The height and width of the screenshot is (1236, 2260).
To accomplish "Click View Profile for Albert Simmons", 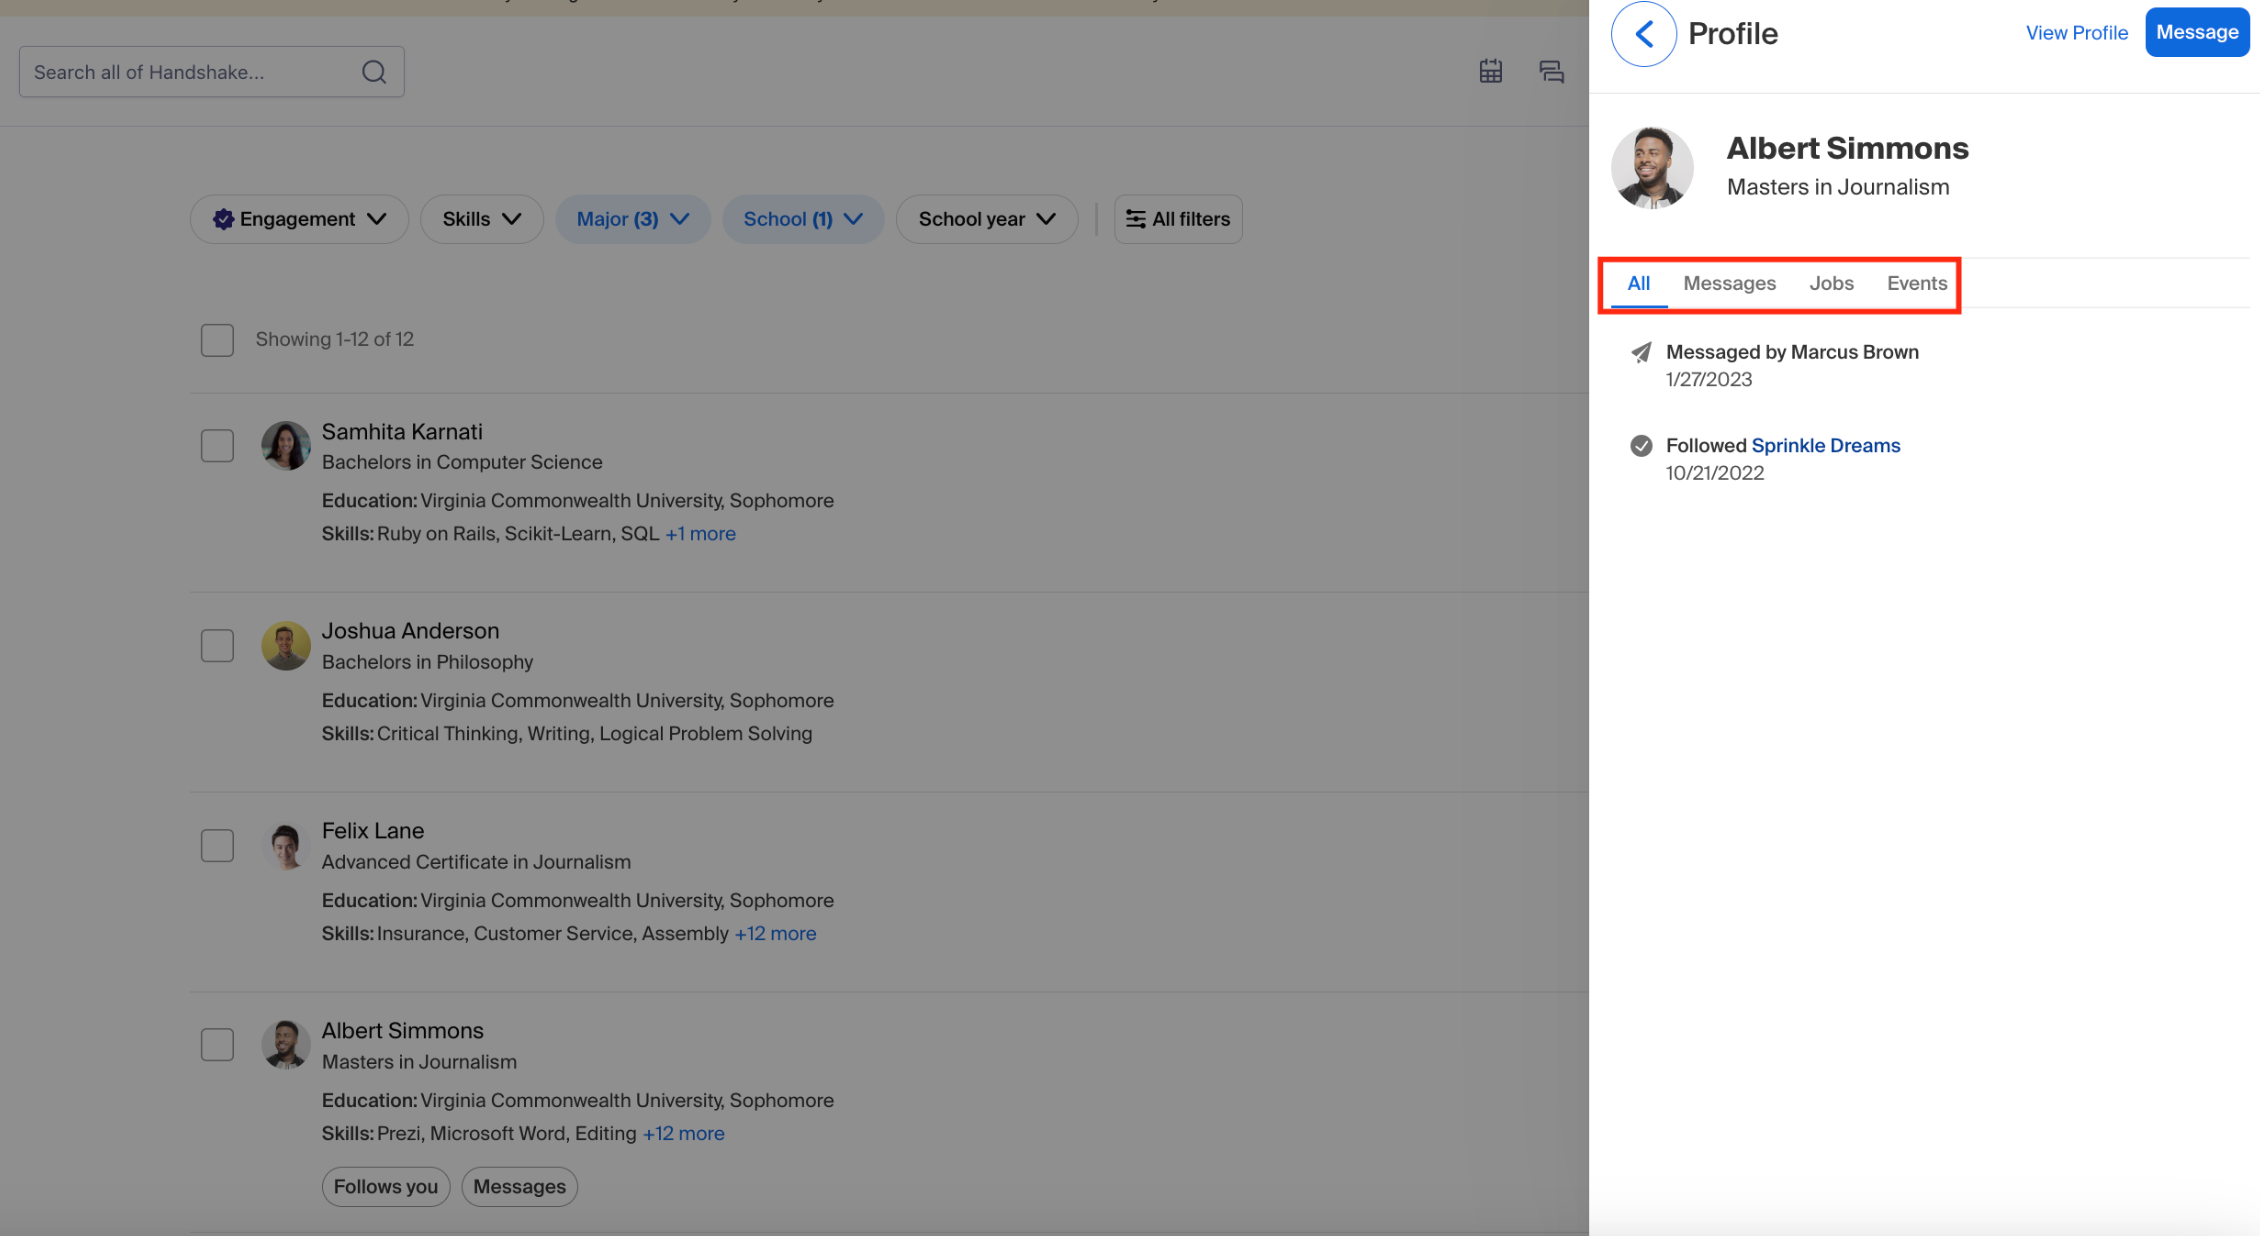I will coord(2077,32).
